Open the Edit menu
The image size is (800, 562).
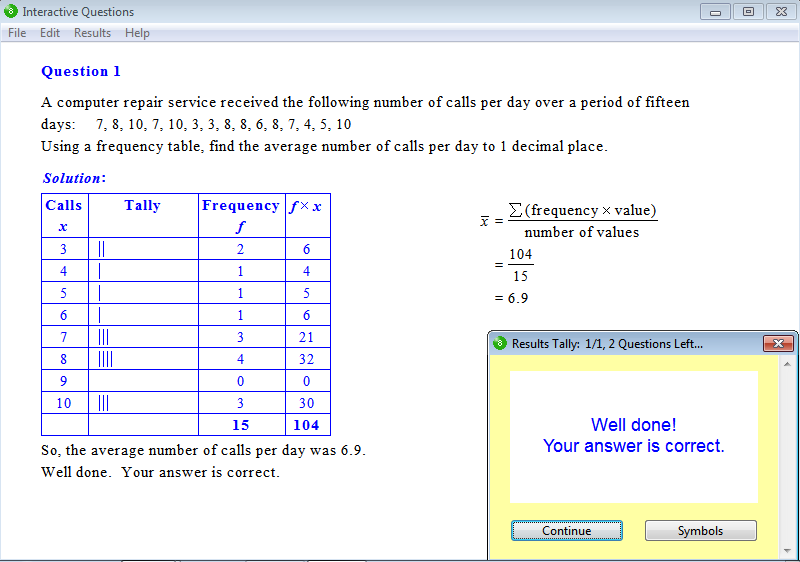[49, 33]
